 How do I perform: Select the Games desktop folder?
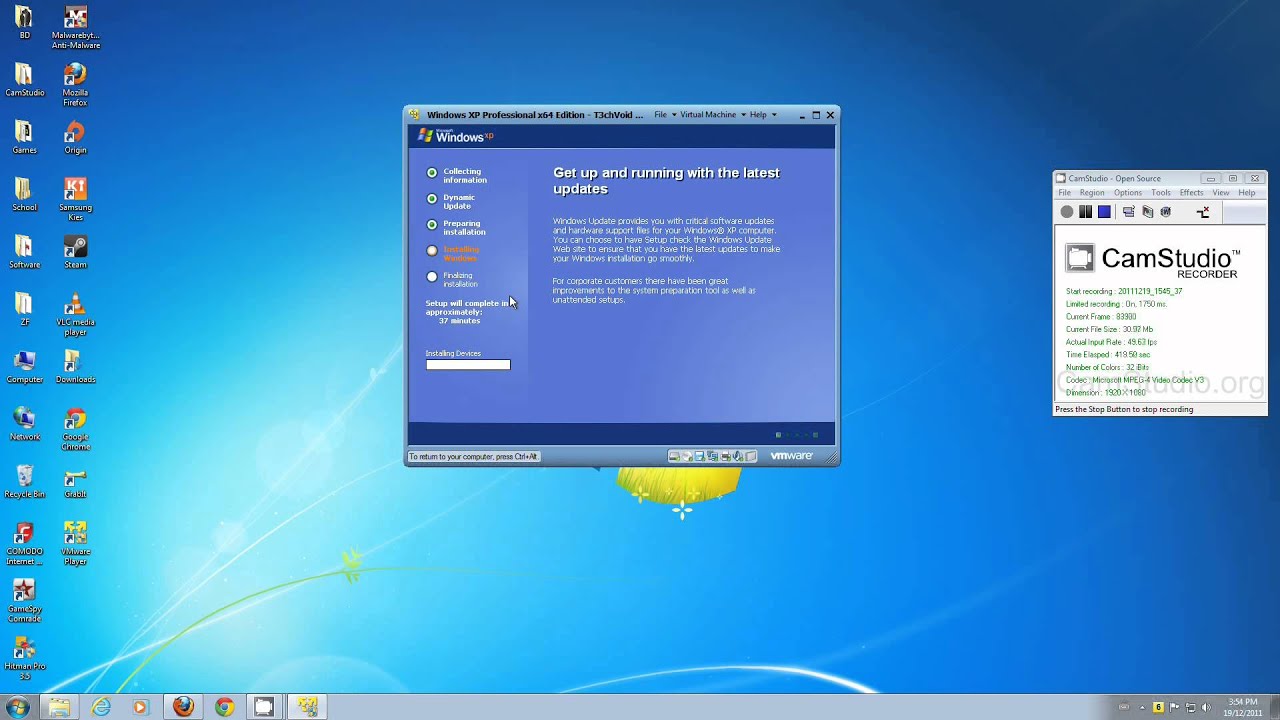point(24,137)
